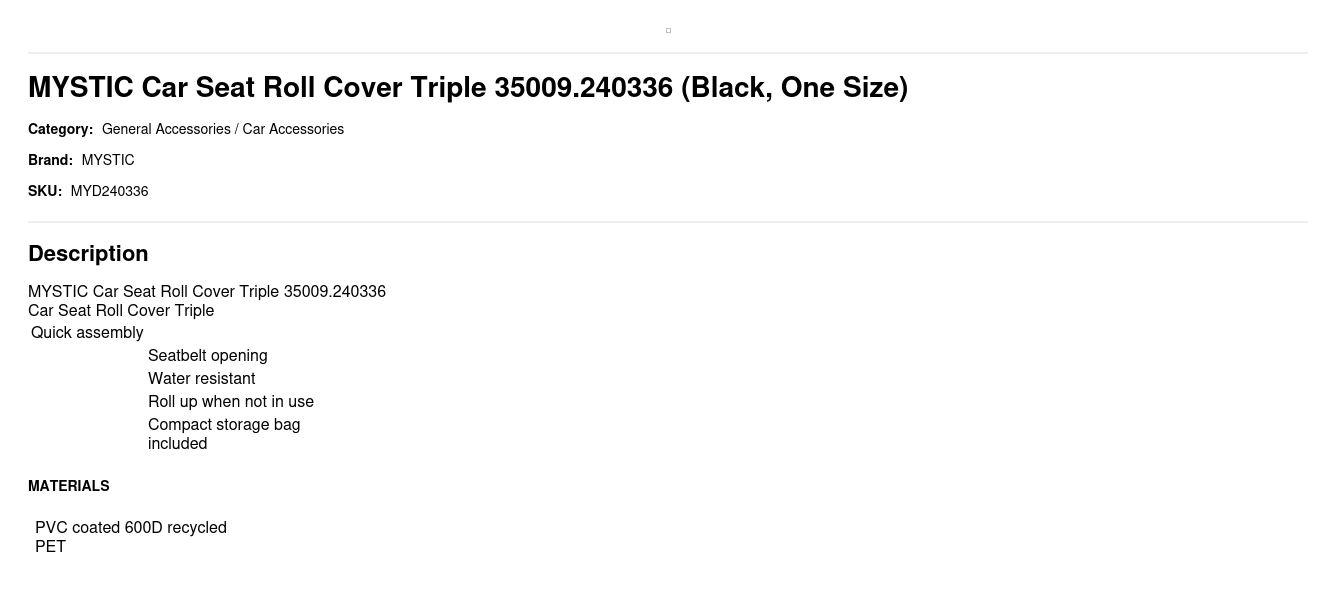
Task: Click the description line ending with 35009.240336
Action: click(x=206, y=291)
